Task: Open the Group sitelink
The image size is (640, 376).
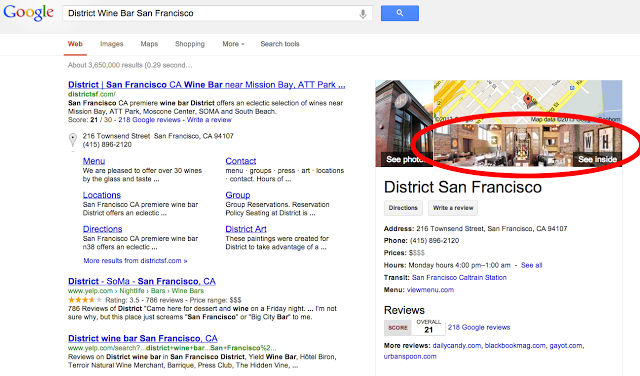Action: 238,195
